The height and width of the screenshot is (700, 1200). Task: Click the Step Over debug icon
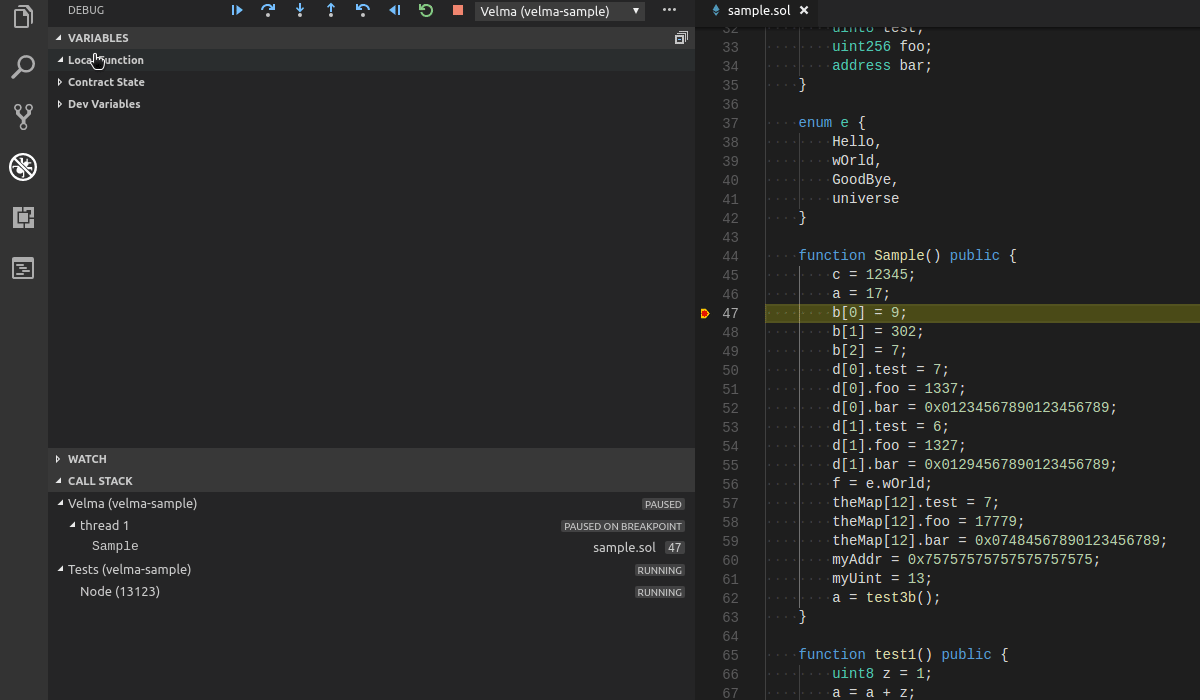click(268, 10)
